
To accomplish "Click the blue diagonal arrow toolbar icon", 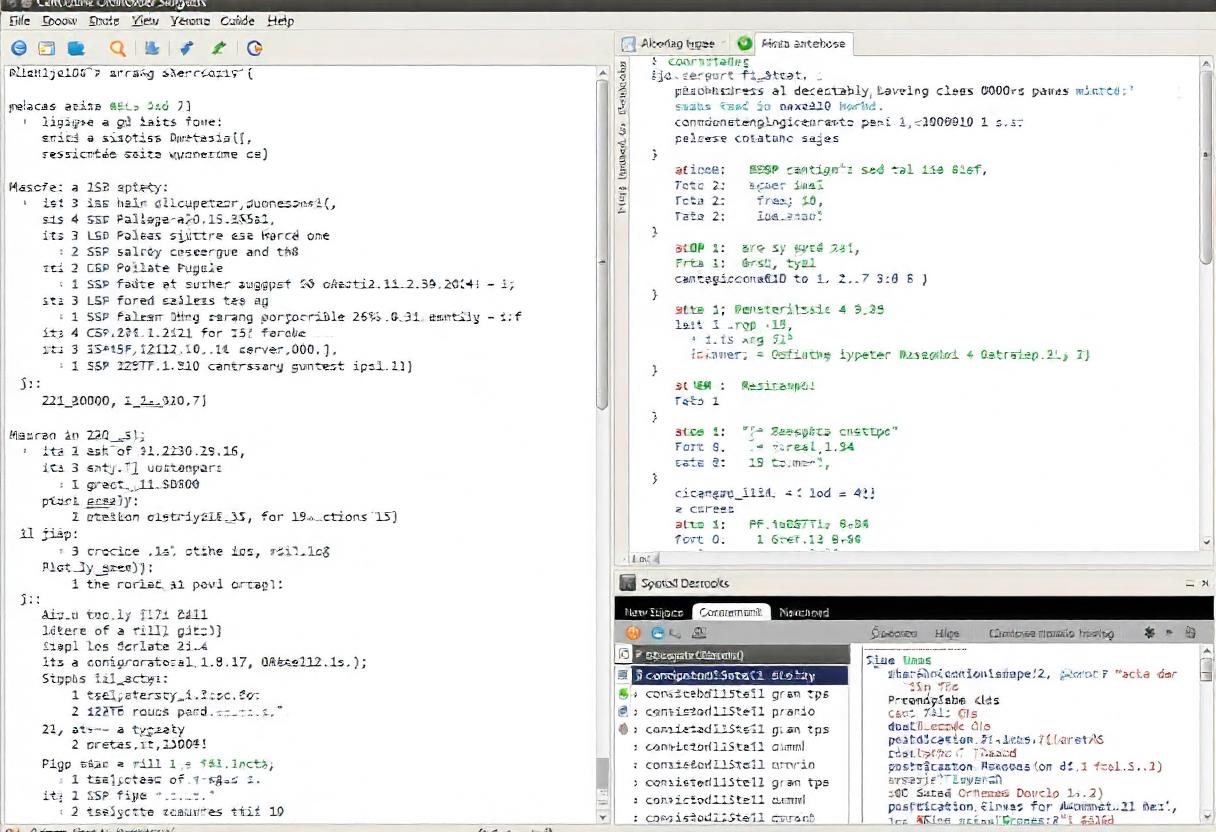I will click(x=186, y=47).
